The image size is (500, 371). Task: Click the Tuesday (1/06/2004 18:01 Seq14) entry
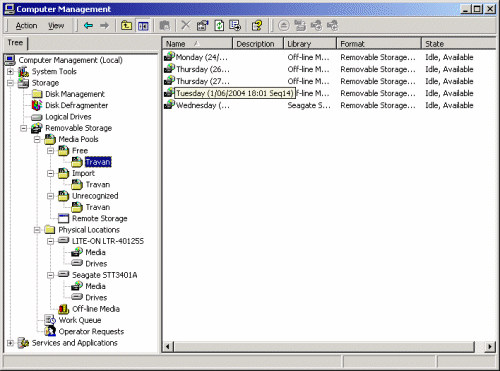(235, 93)
